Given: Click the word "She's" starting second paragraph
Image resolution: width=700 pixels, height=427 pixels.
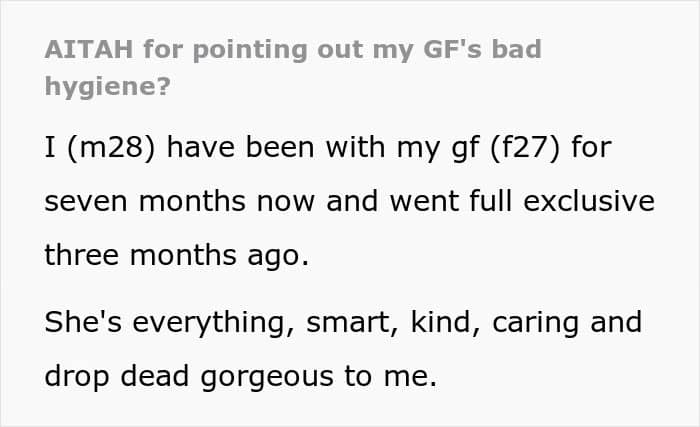Looking at the screenshot, I should [83, 322].
